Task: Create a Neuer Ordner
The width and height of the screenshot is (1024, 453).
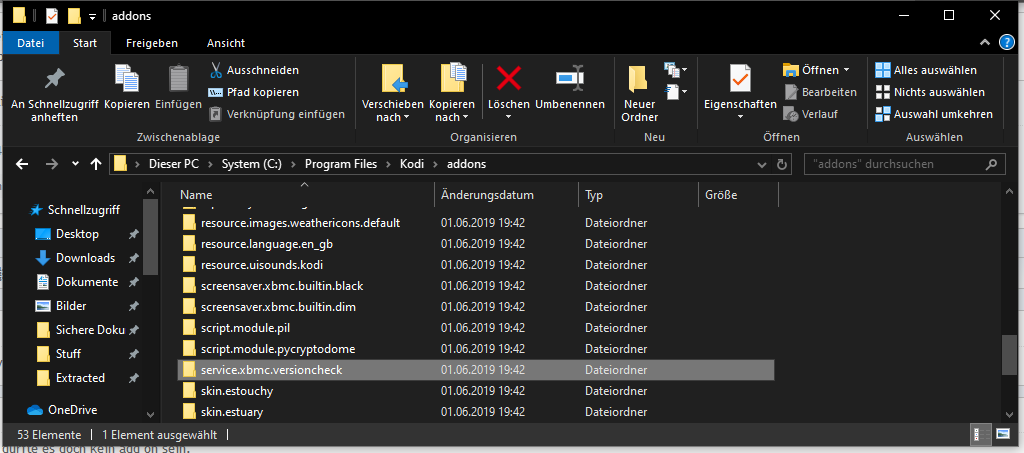Action: [x=639, y=94]
